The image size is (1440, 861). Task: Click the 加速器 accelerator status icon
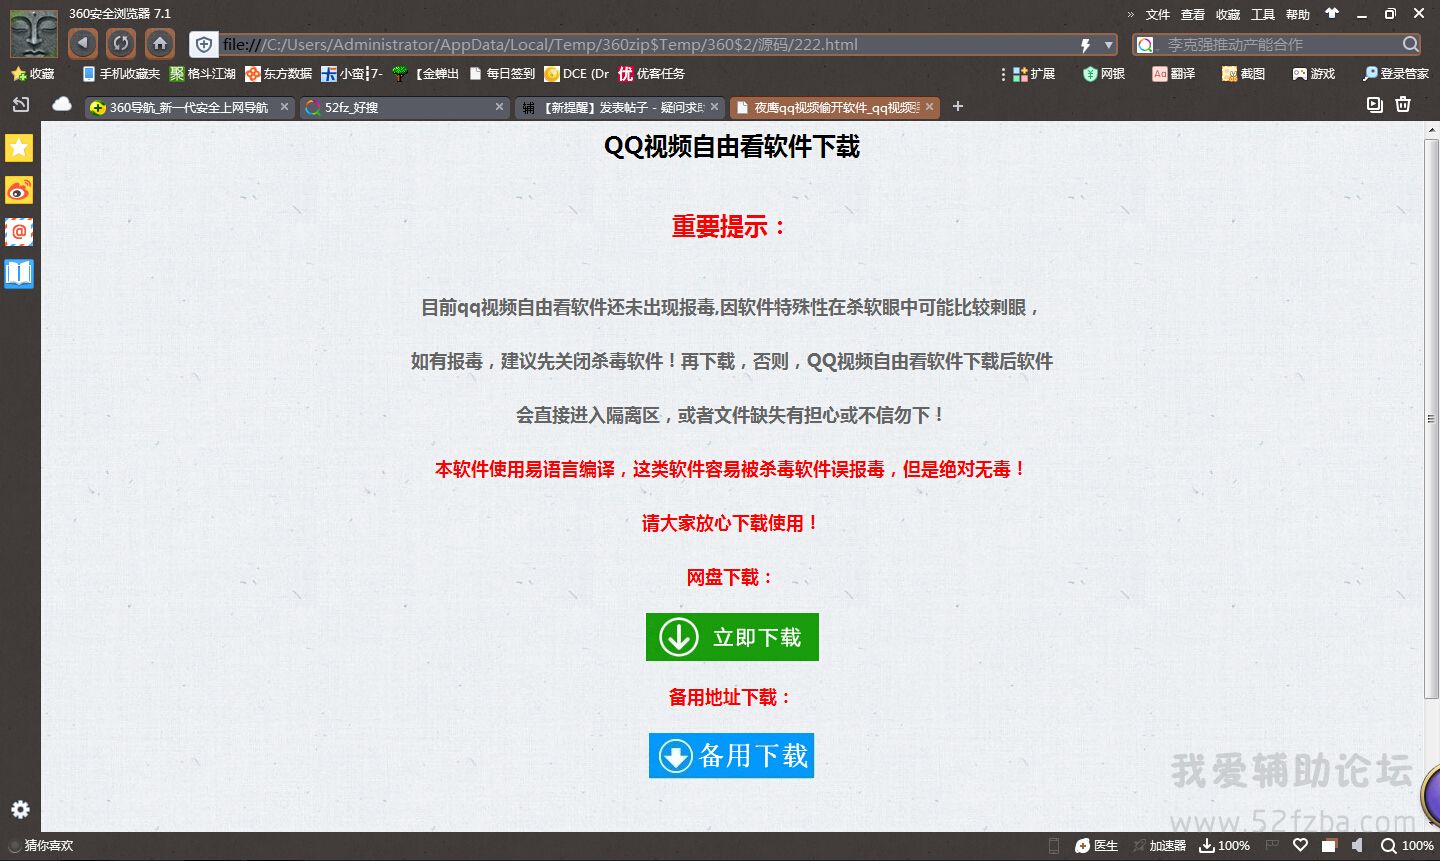(1160, 846)
